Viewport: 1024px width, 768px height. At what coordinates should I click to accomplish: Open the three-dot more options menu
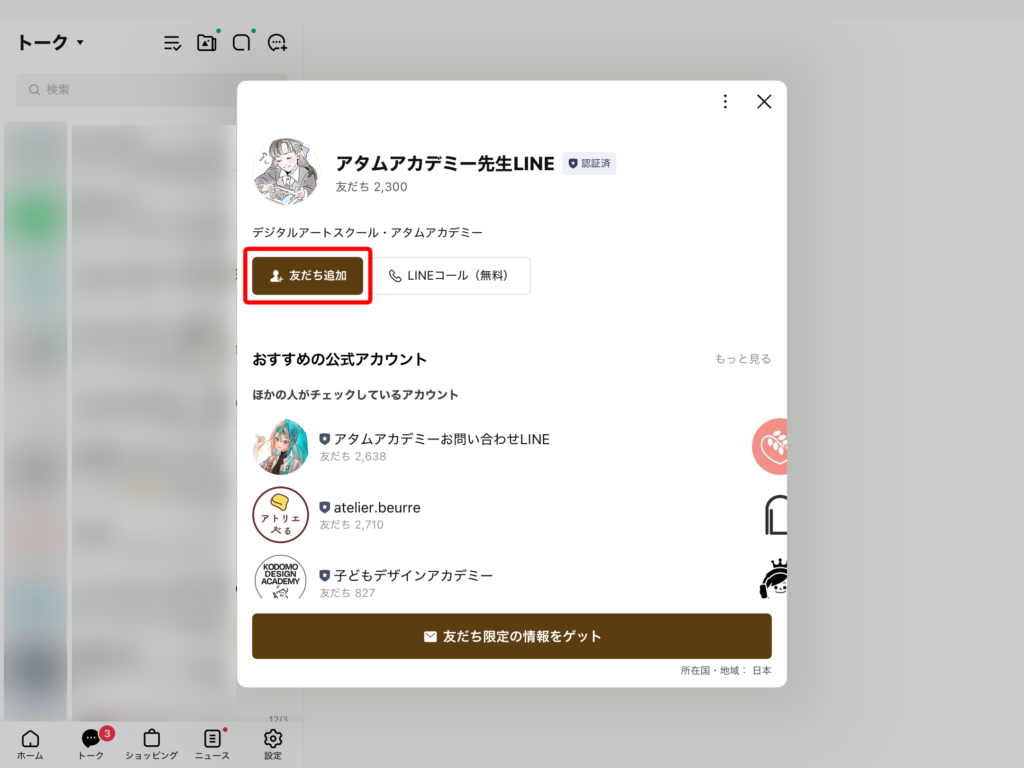click(725, 101)
